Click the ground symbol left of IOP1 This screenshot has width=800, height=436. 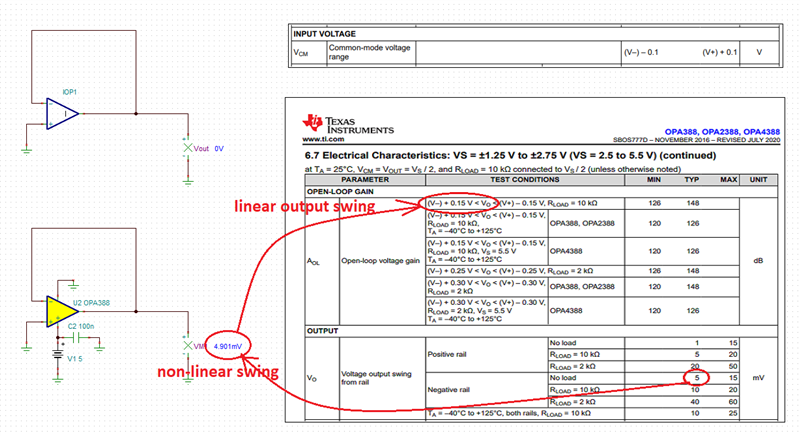click(x=26, y=150)
